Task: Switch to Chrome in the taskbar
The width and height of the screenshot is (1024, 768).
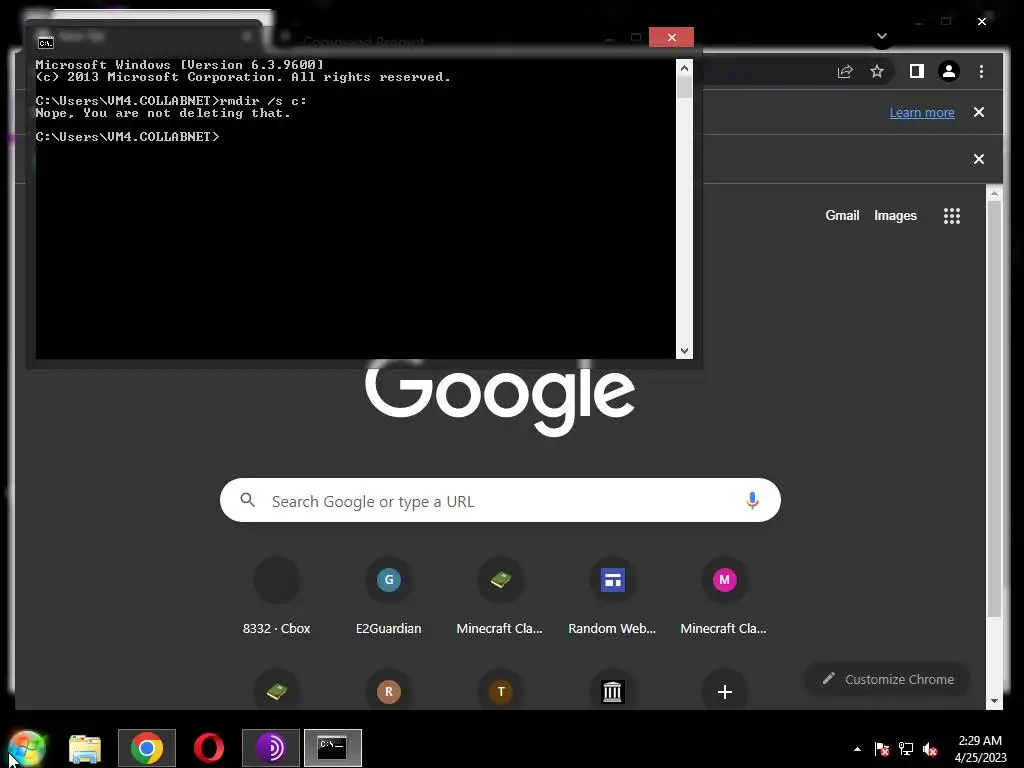Action: pos(147,748)
